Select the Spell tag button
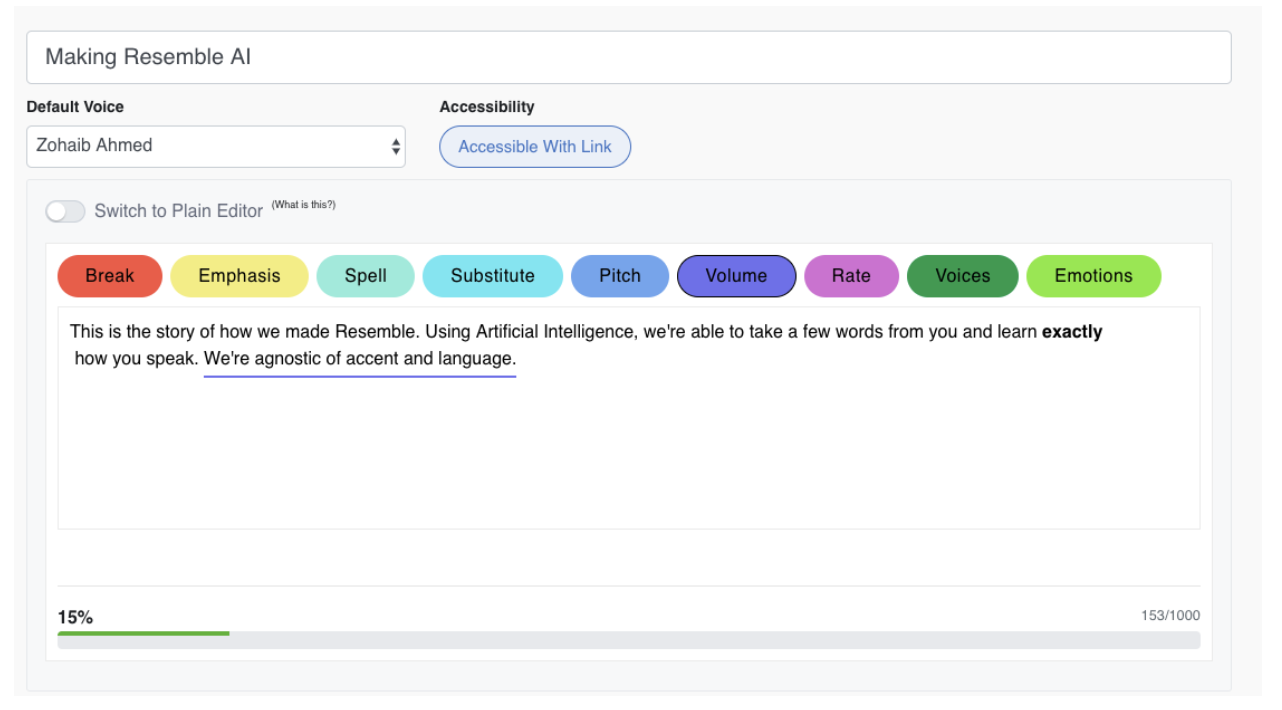Screen dimensions: 1282x710 [x=366, y=276]
